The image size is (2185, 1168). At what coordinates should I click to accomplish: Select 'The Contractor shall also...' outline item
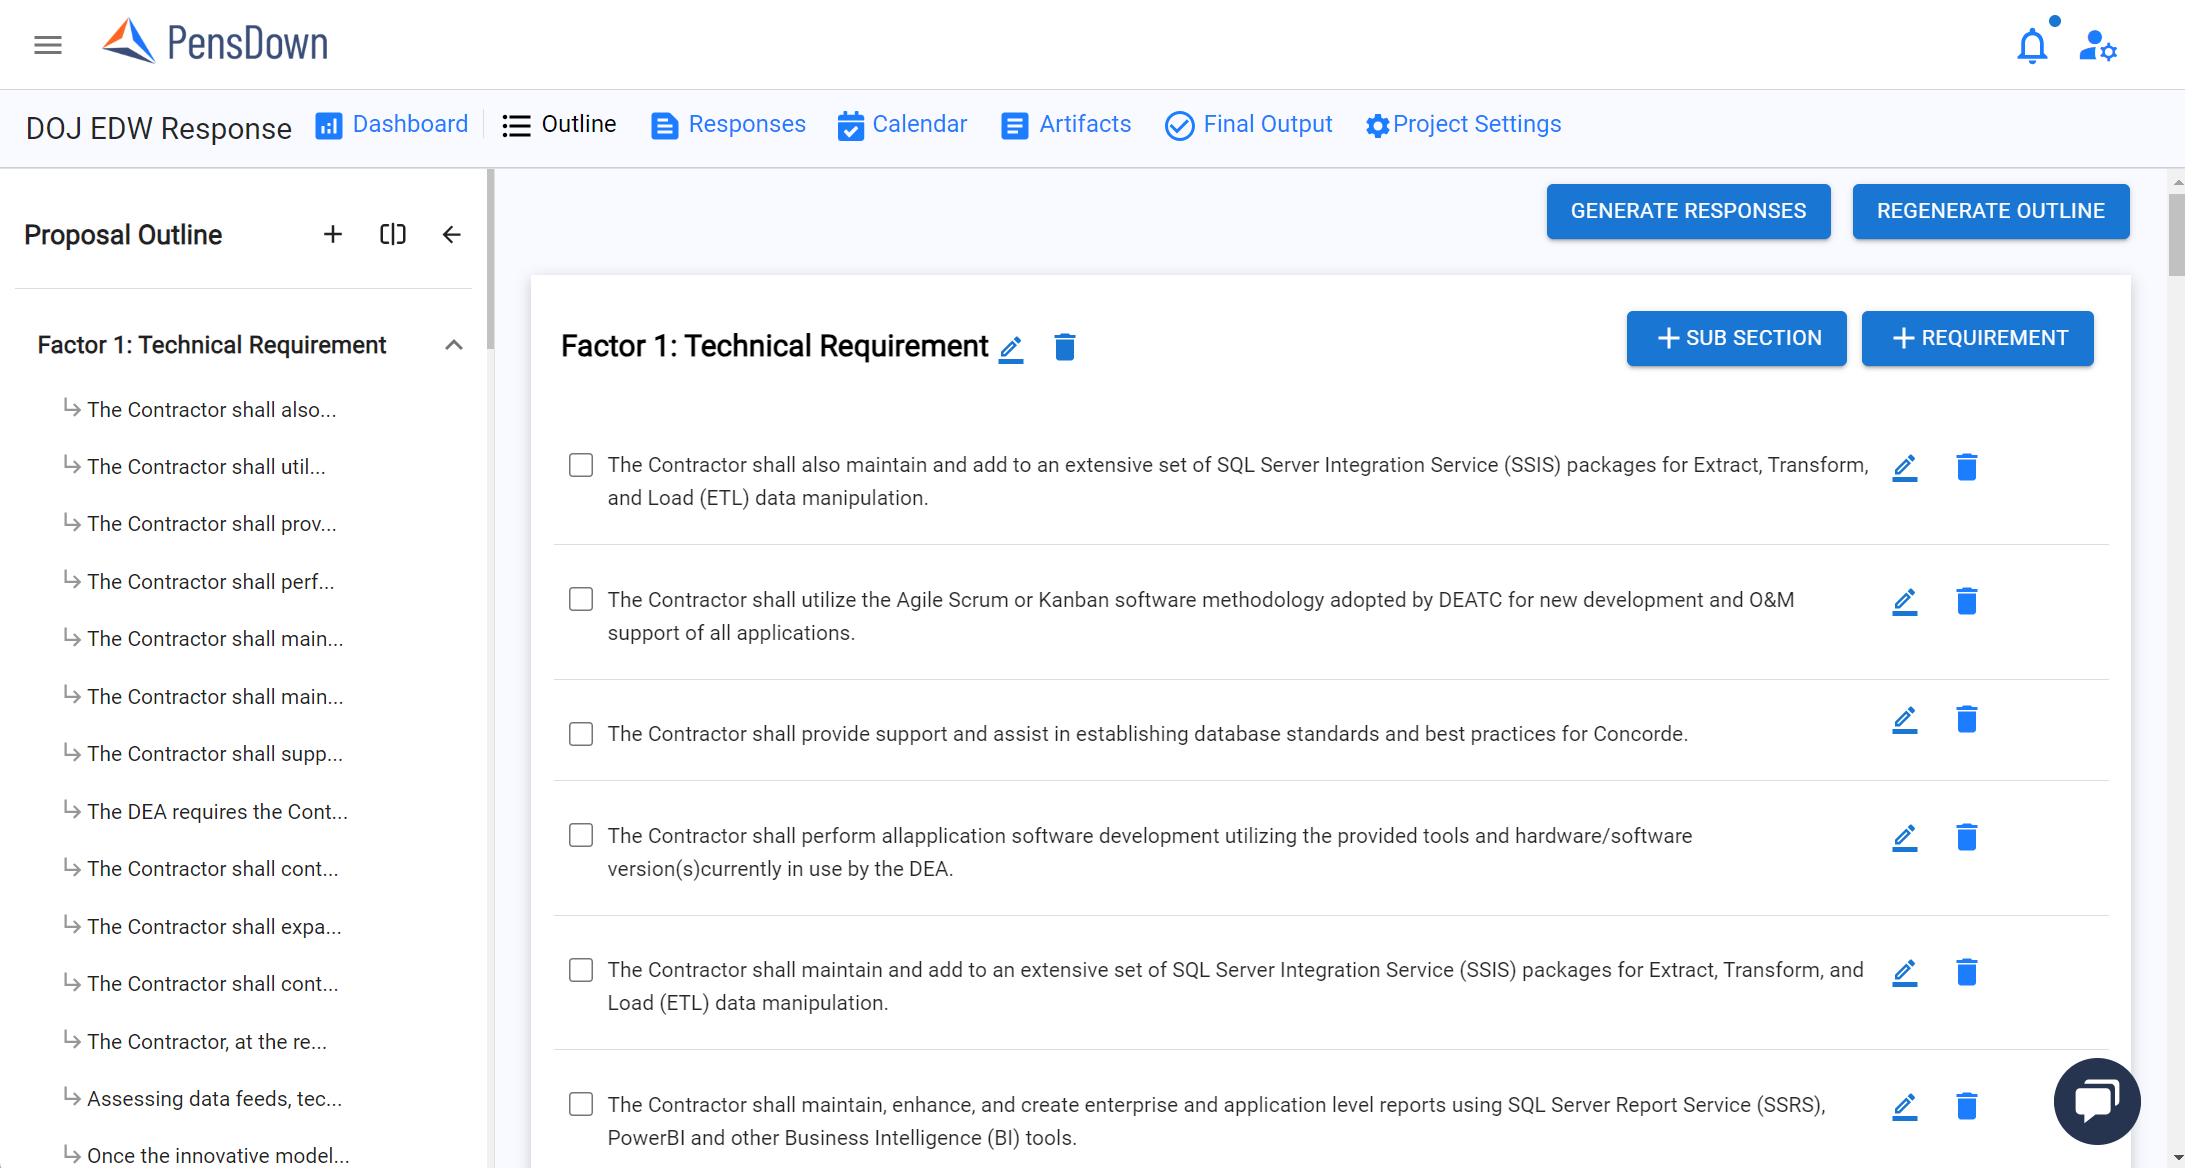211,410
